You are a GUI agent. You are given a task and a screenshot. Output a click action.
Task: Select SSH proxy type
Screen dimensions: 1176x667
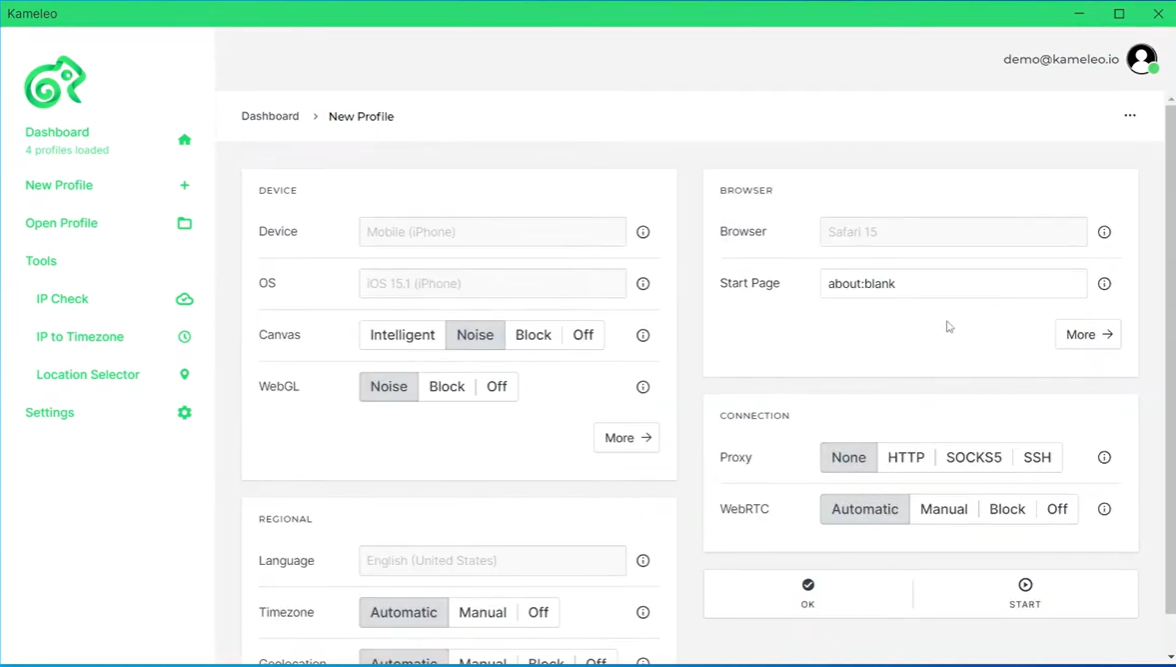pyautogui.click(x=1037, y=457)
